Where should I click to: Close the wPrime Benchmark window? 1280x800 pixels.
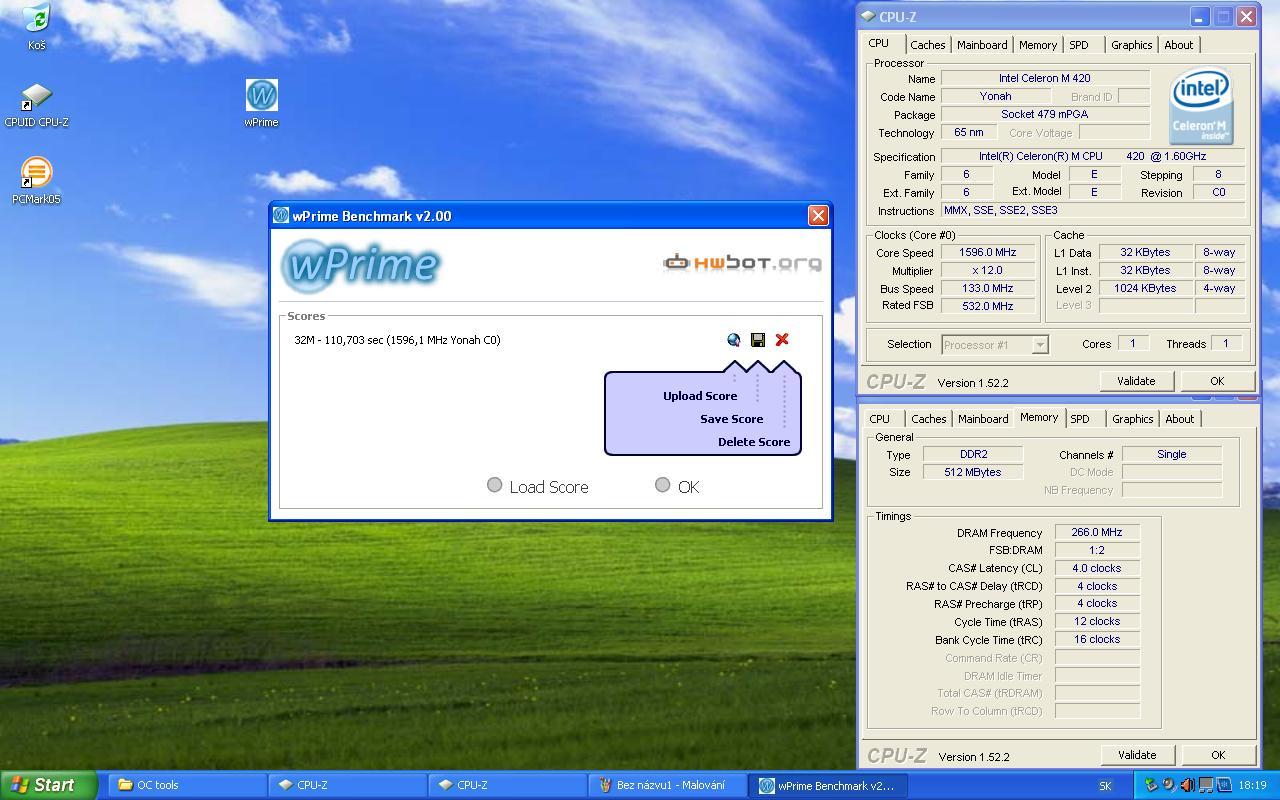coord(818,215)
